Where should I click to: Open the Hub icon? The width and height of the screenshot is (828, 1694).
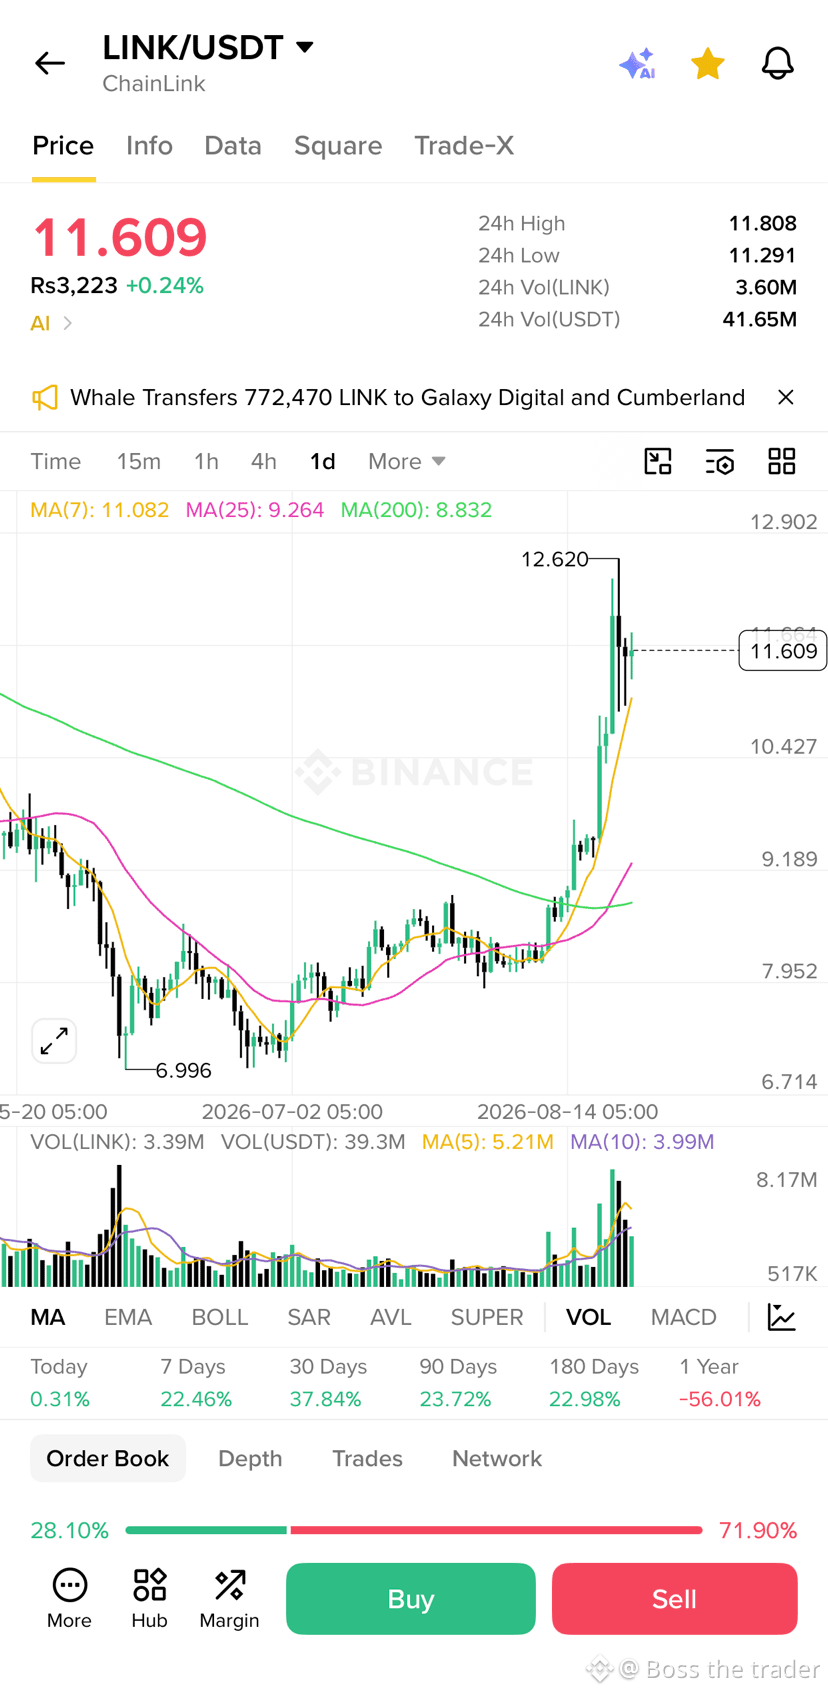click(x=149, y=1598)
